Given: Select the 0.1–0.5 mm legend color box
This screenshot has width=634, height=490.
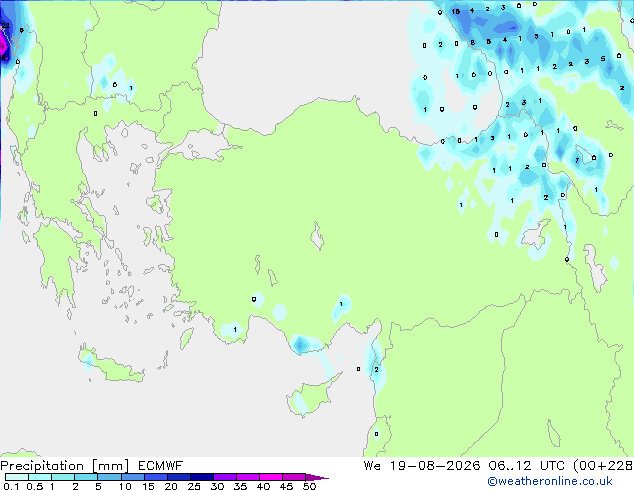Looking at the screenshot, I should 17,477.
